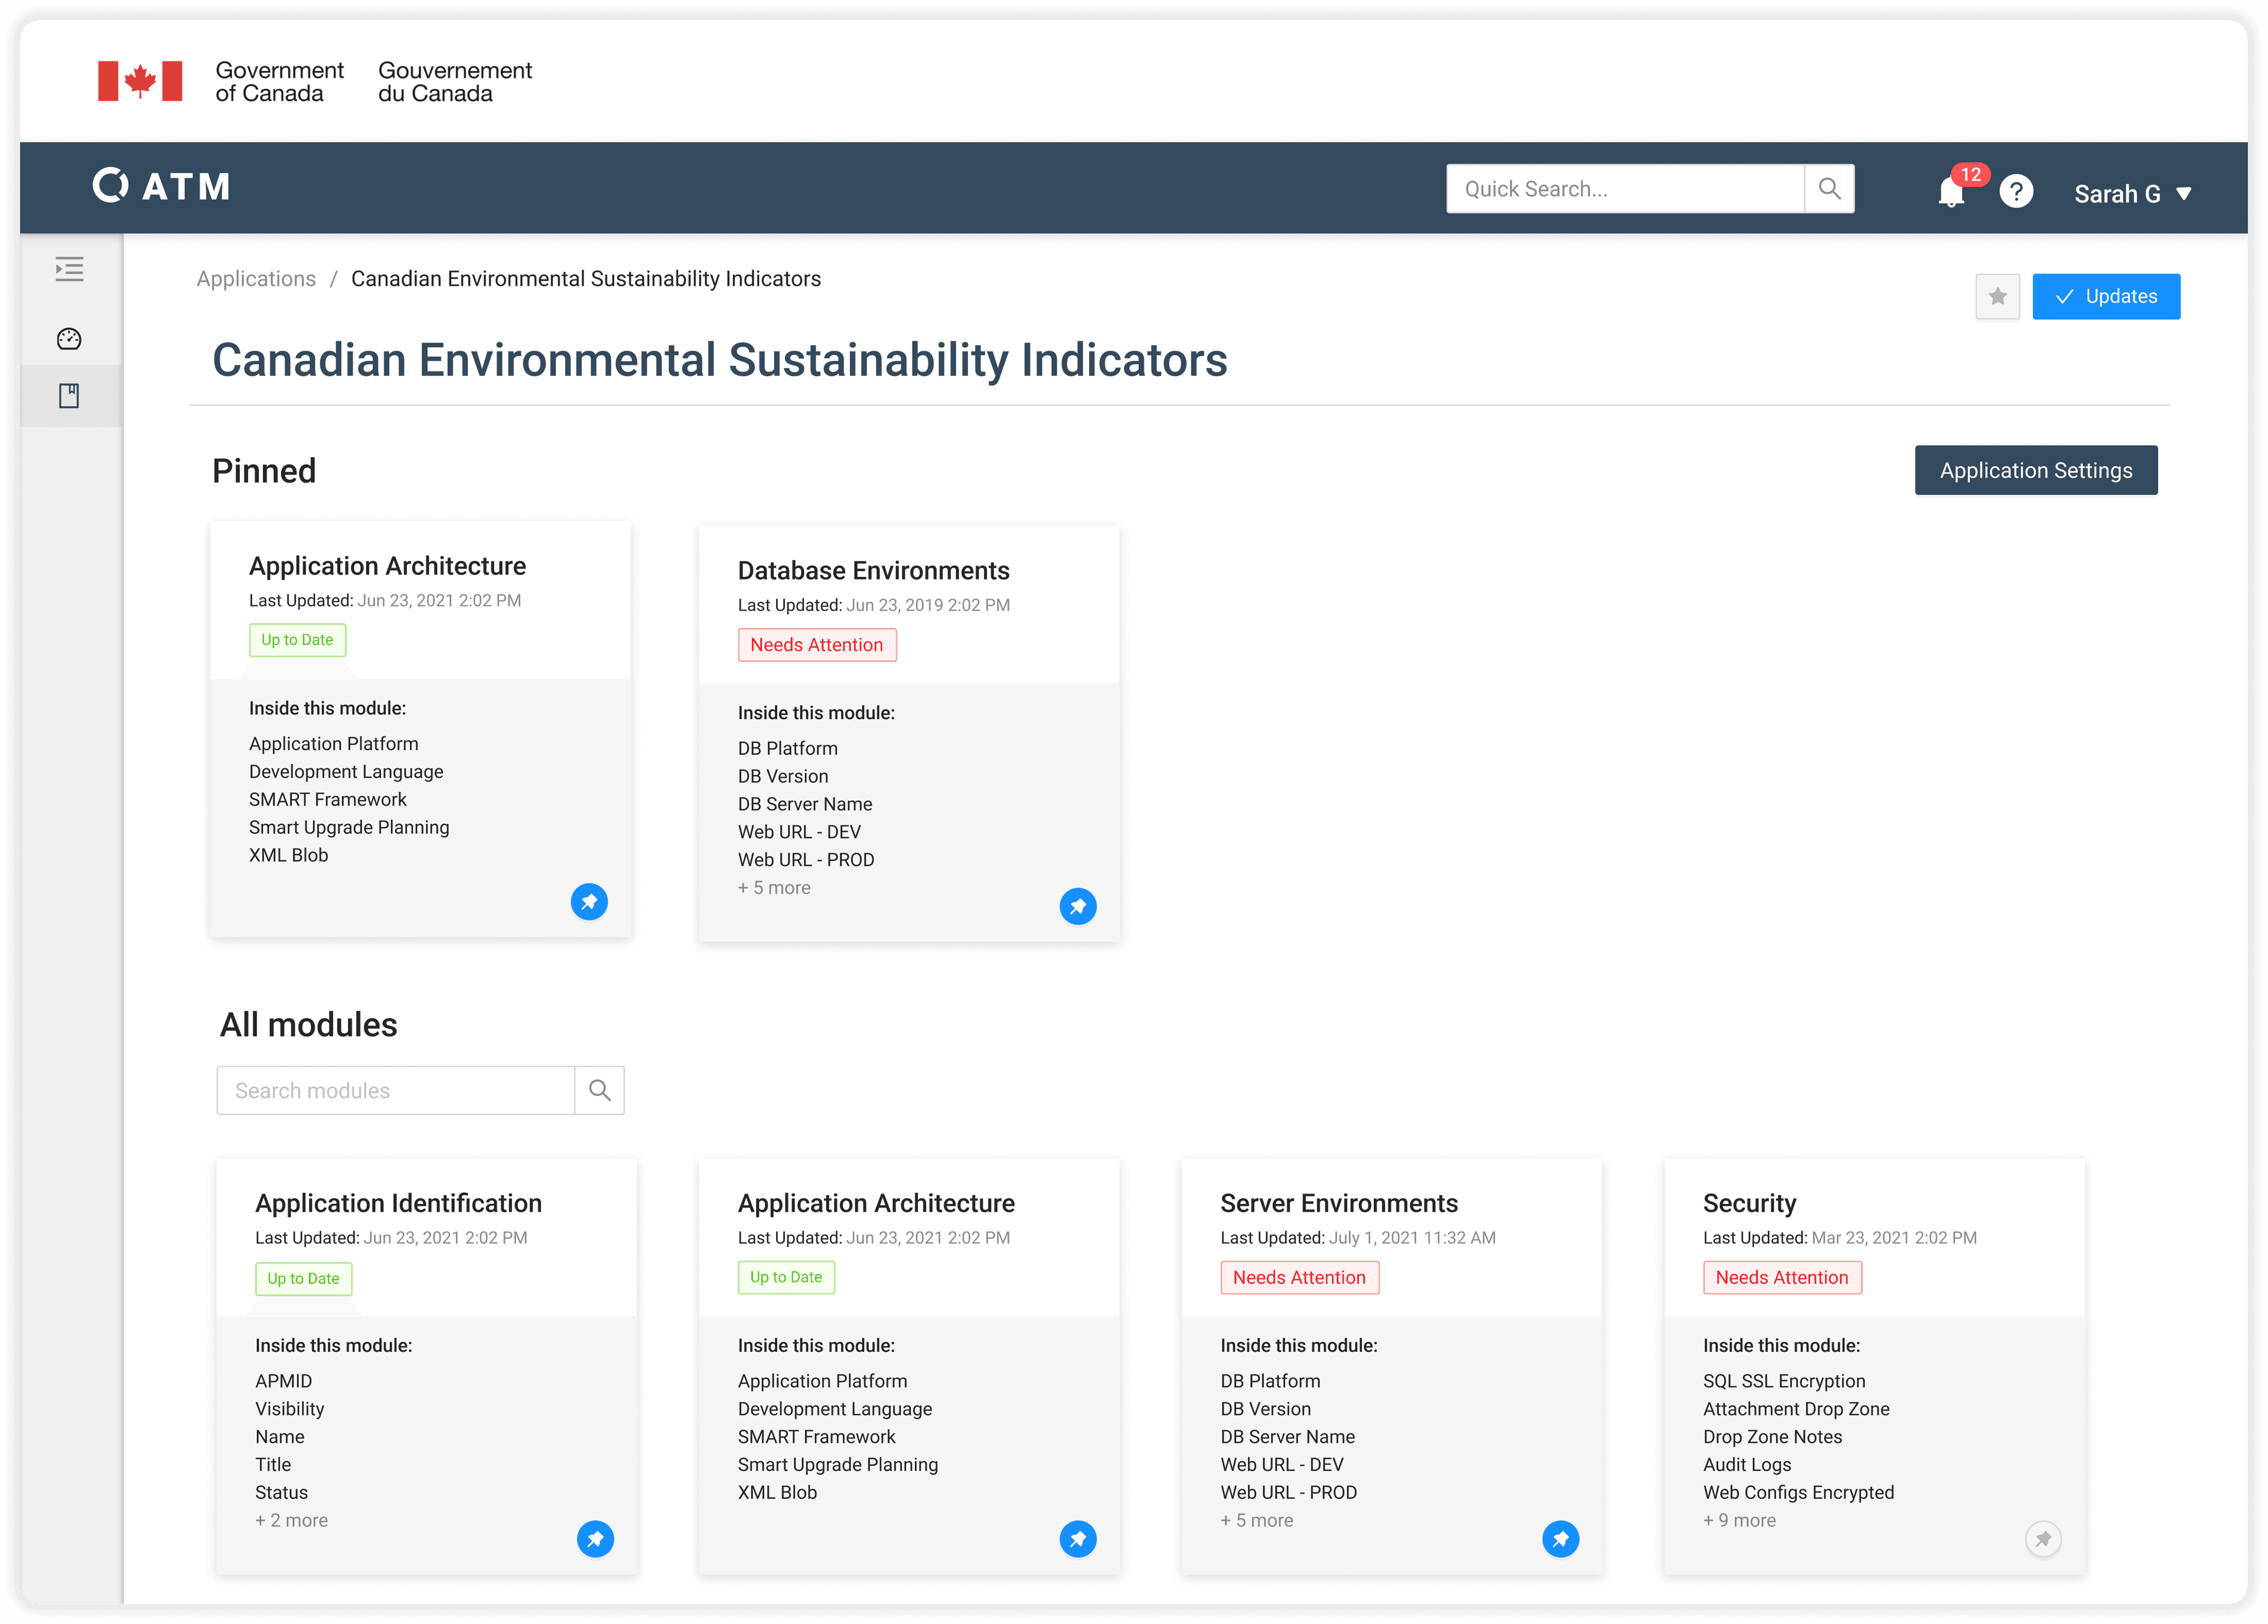Toggle pin on Application Identification module
This screenshot has width=2268, height=1624.
(x=595, y=1539)
